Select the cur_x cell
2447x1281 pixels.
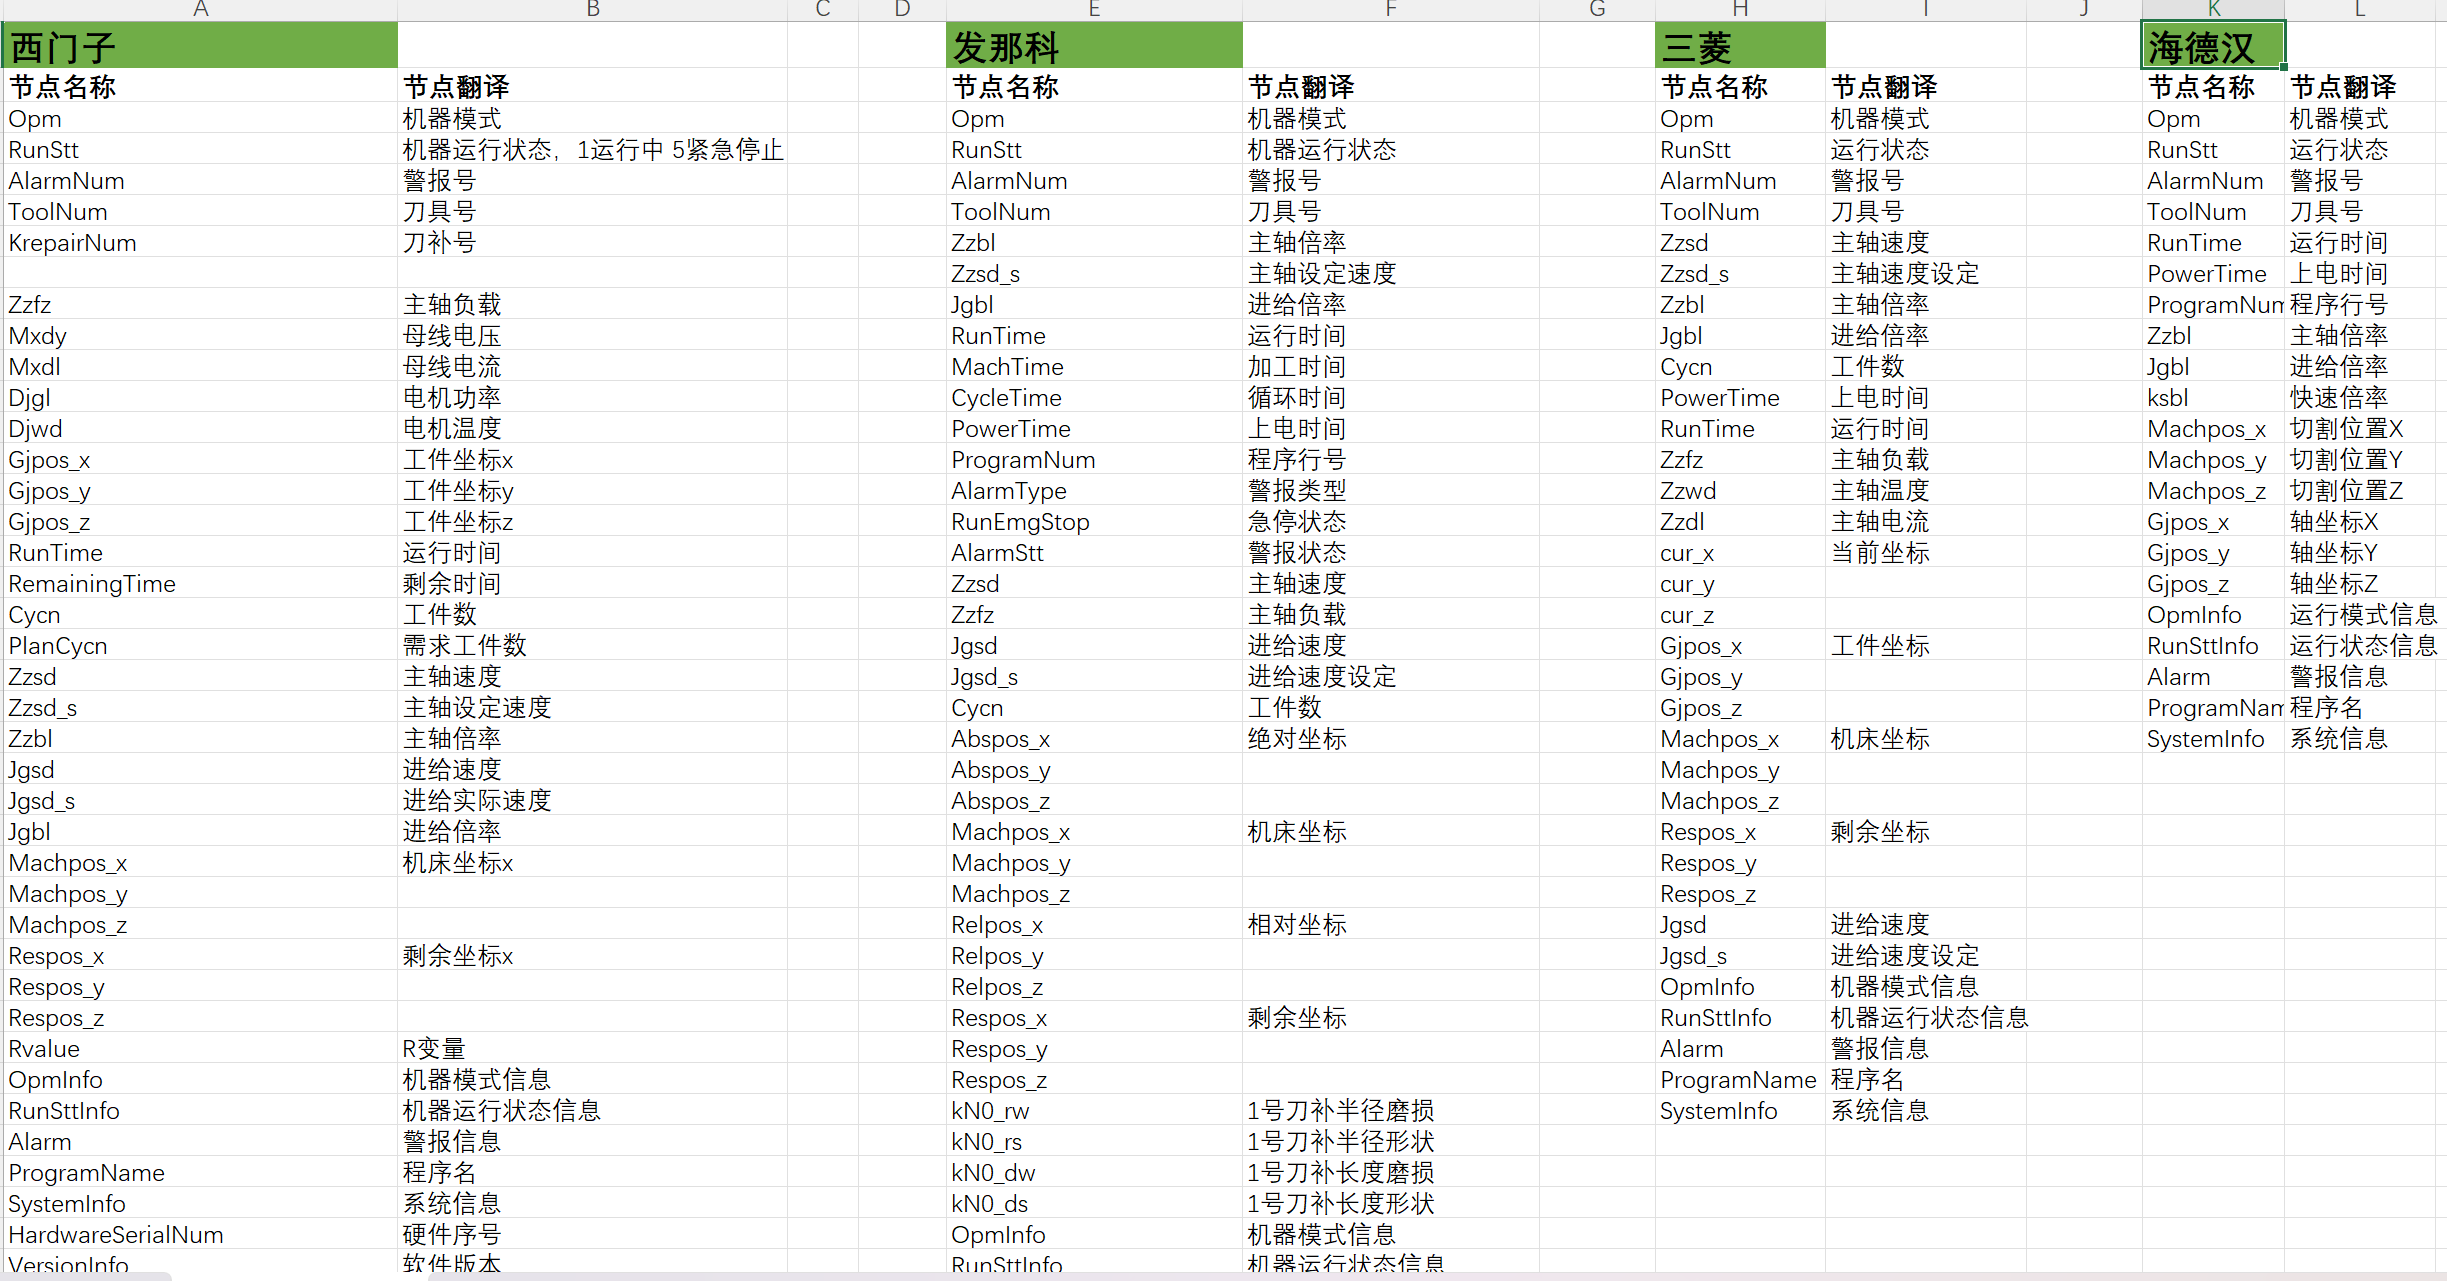point(1687,553)
